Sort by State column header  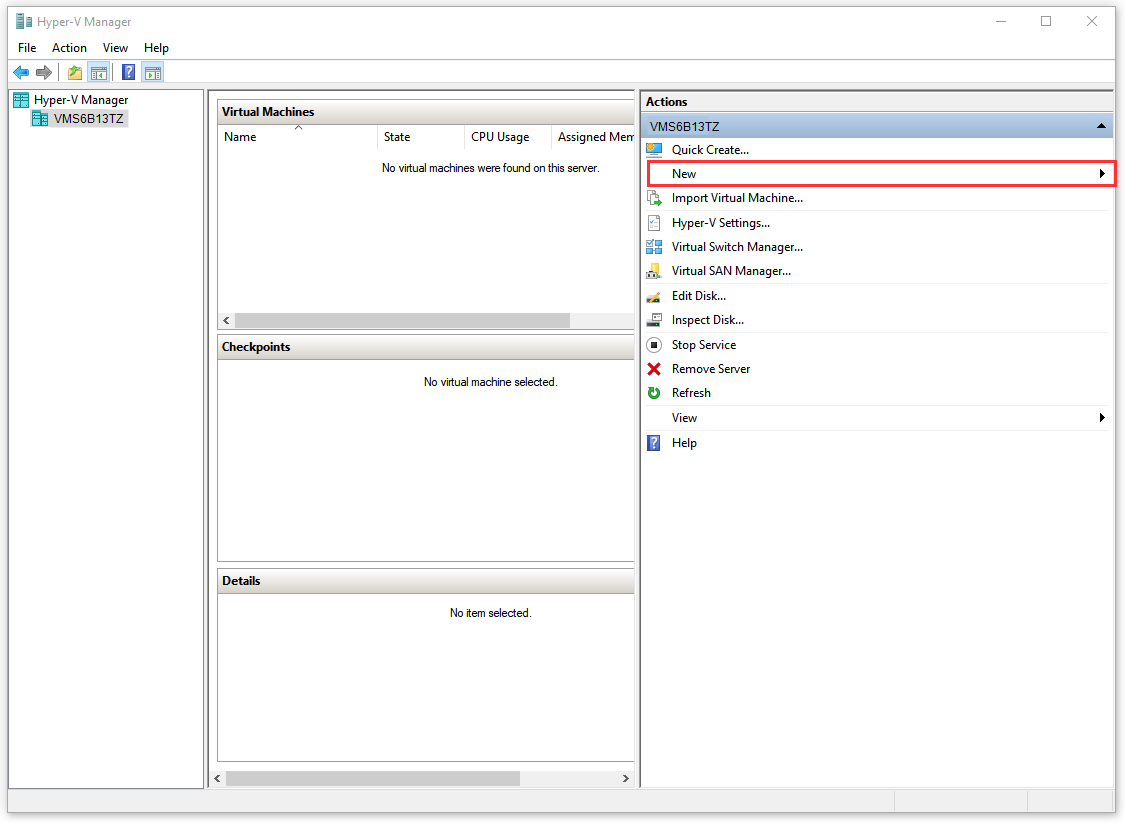point(421,136)
